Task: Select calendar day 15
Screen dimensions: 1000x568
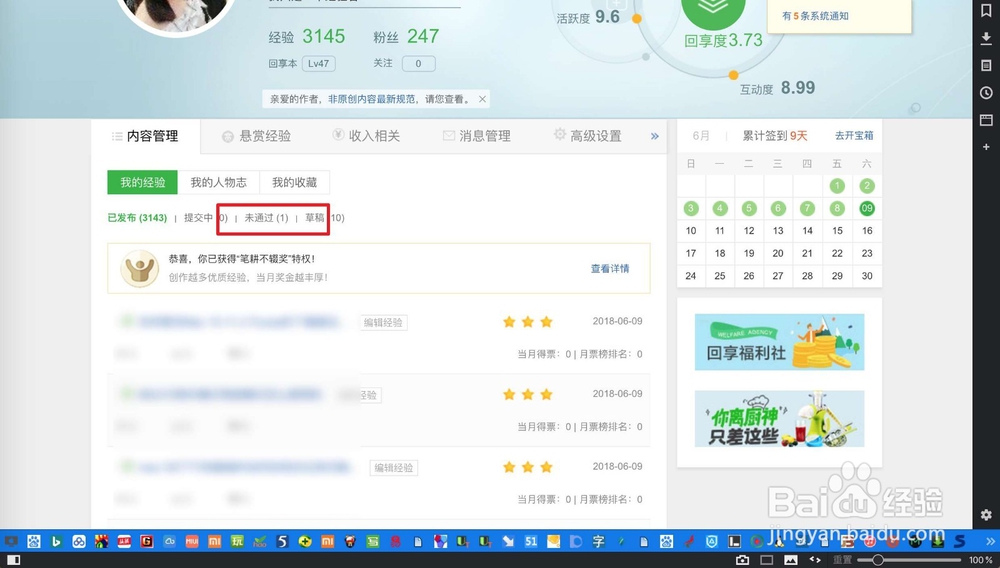Action: [837, 231]
